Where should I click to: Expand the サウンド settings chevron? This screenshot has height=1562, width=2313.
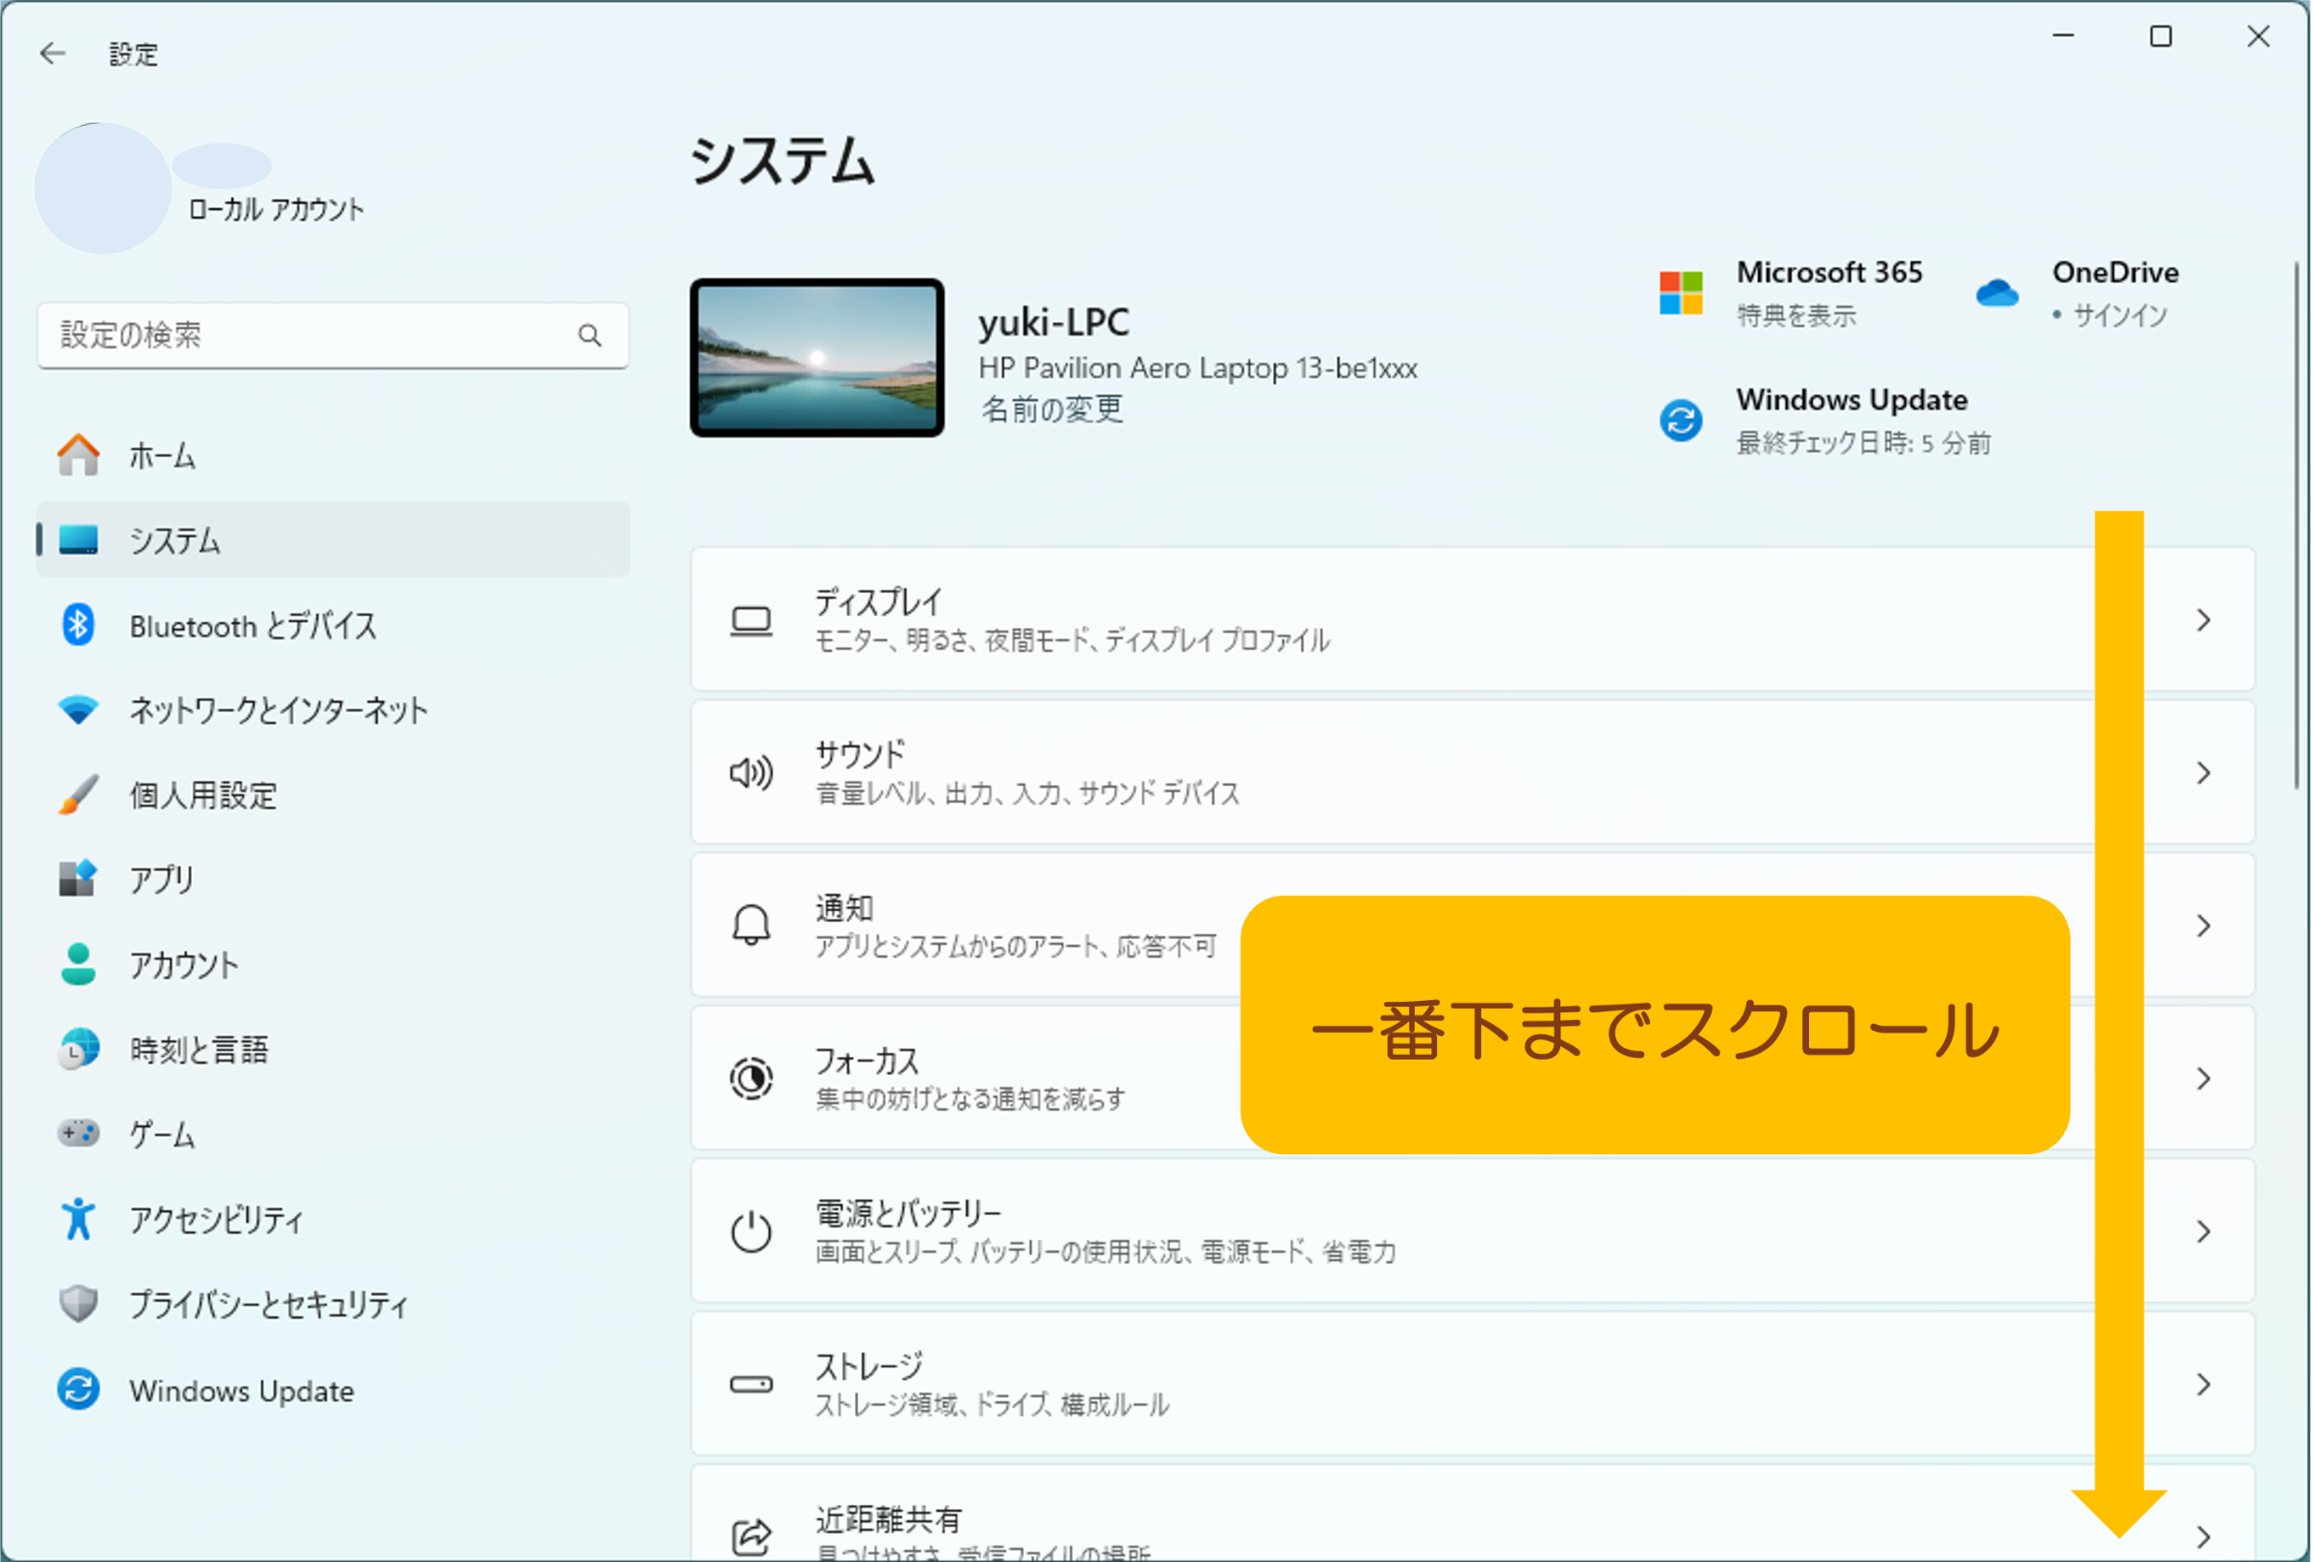[2203, 773]
